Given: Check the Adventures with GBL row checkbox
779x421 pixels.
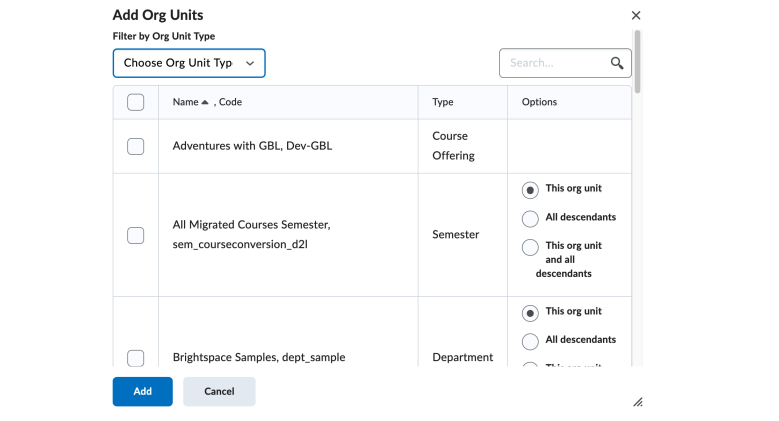Looking at the screenshot, I should 136,146.
